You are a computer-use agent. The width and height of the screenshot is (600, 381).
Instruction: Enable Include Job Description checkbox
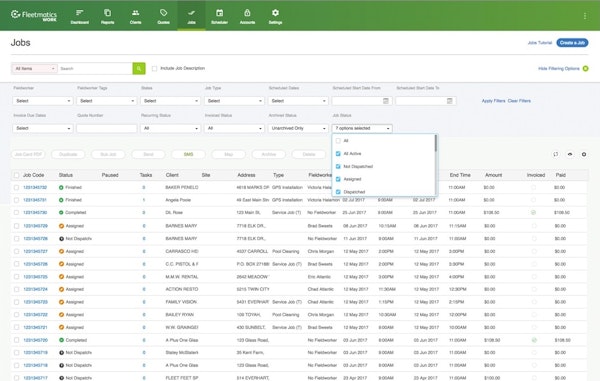(154, 68)
